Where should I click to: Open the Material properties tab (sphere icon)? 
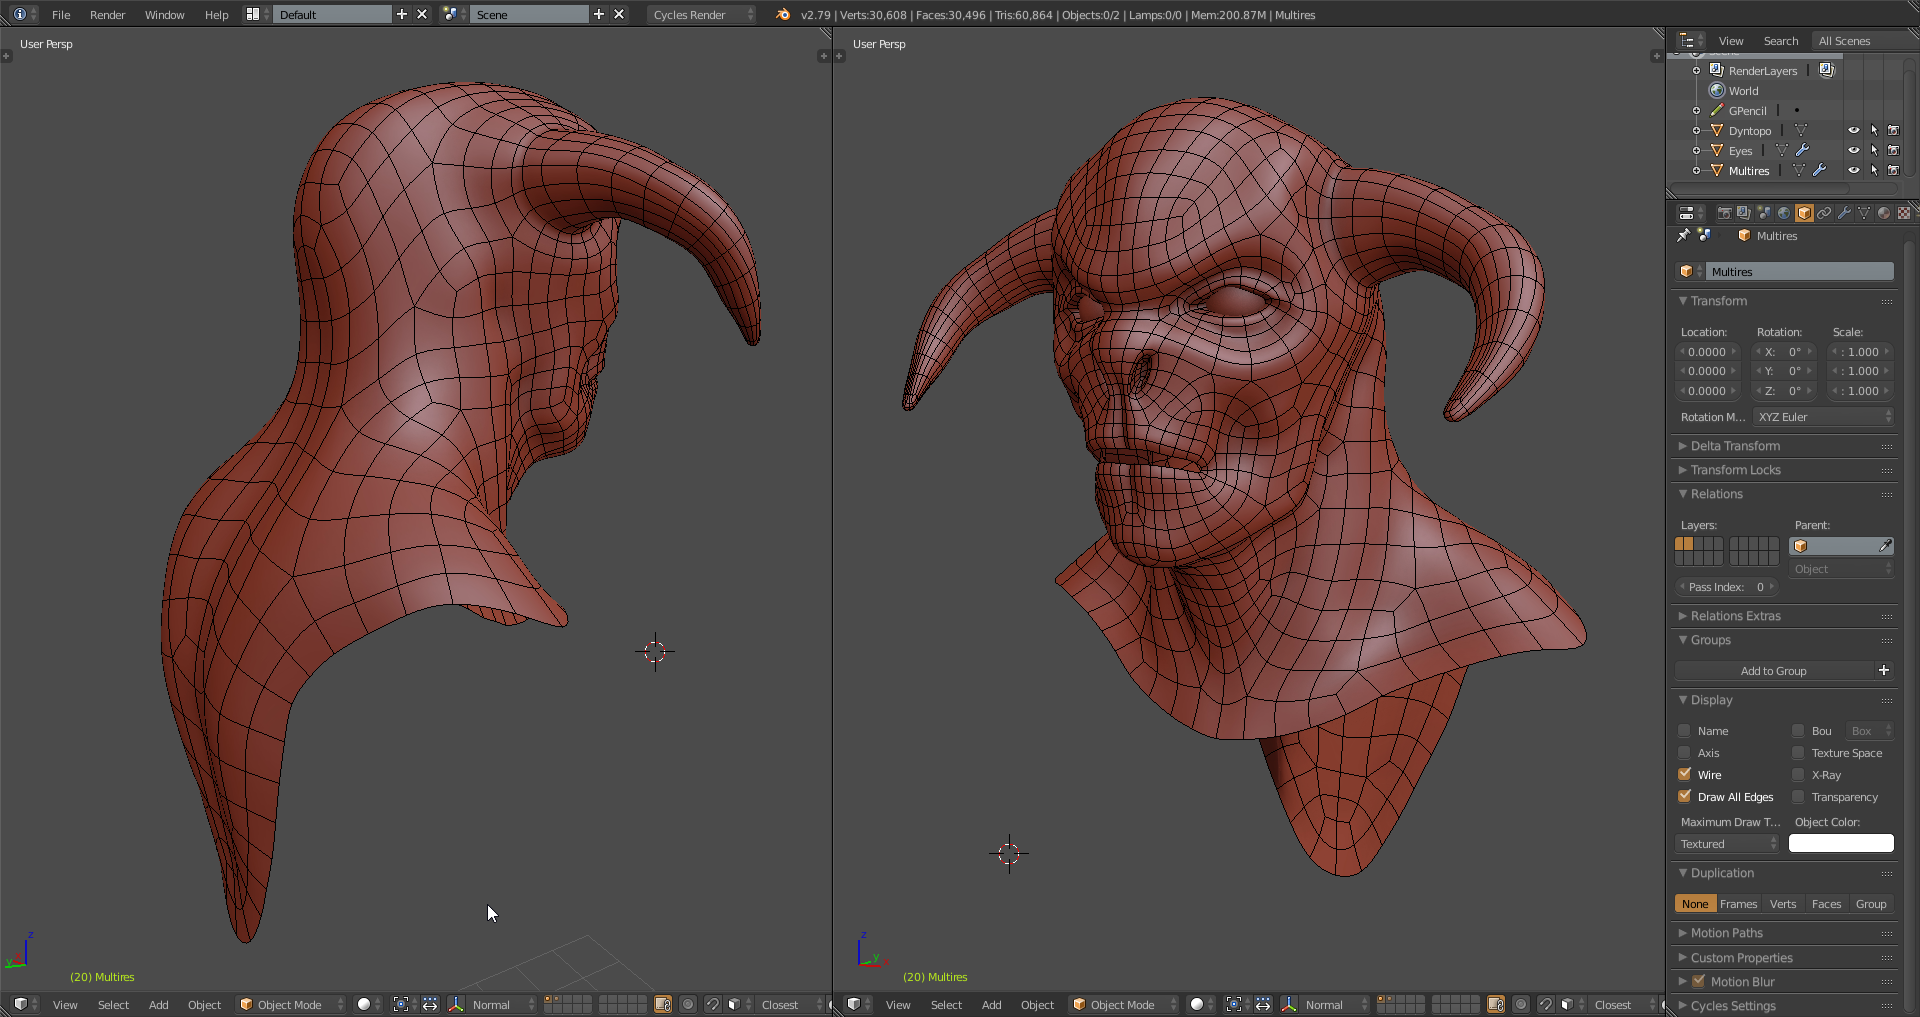tap(1884, 213)
